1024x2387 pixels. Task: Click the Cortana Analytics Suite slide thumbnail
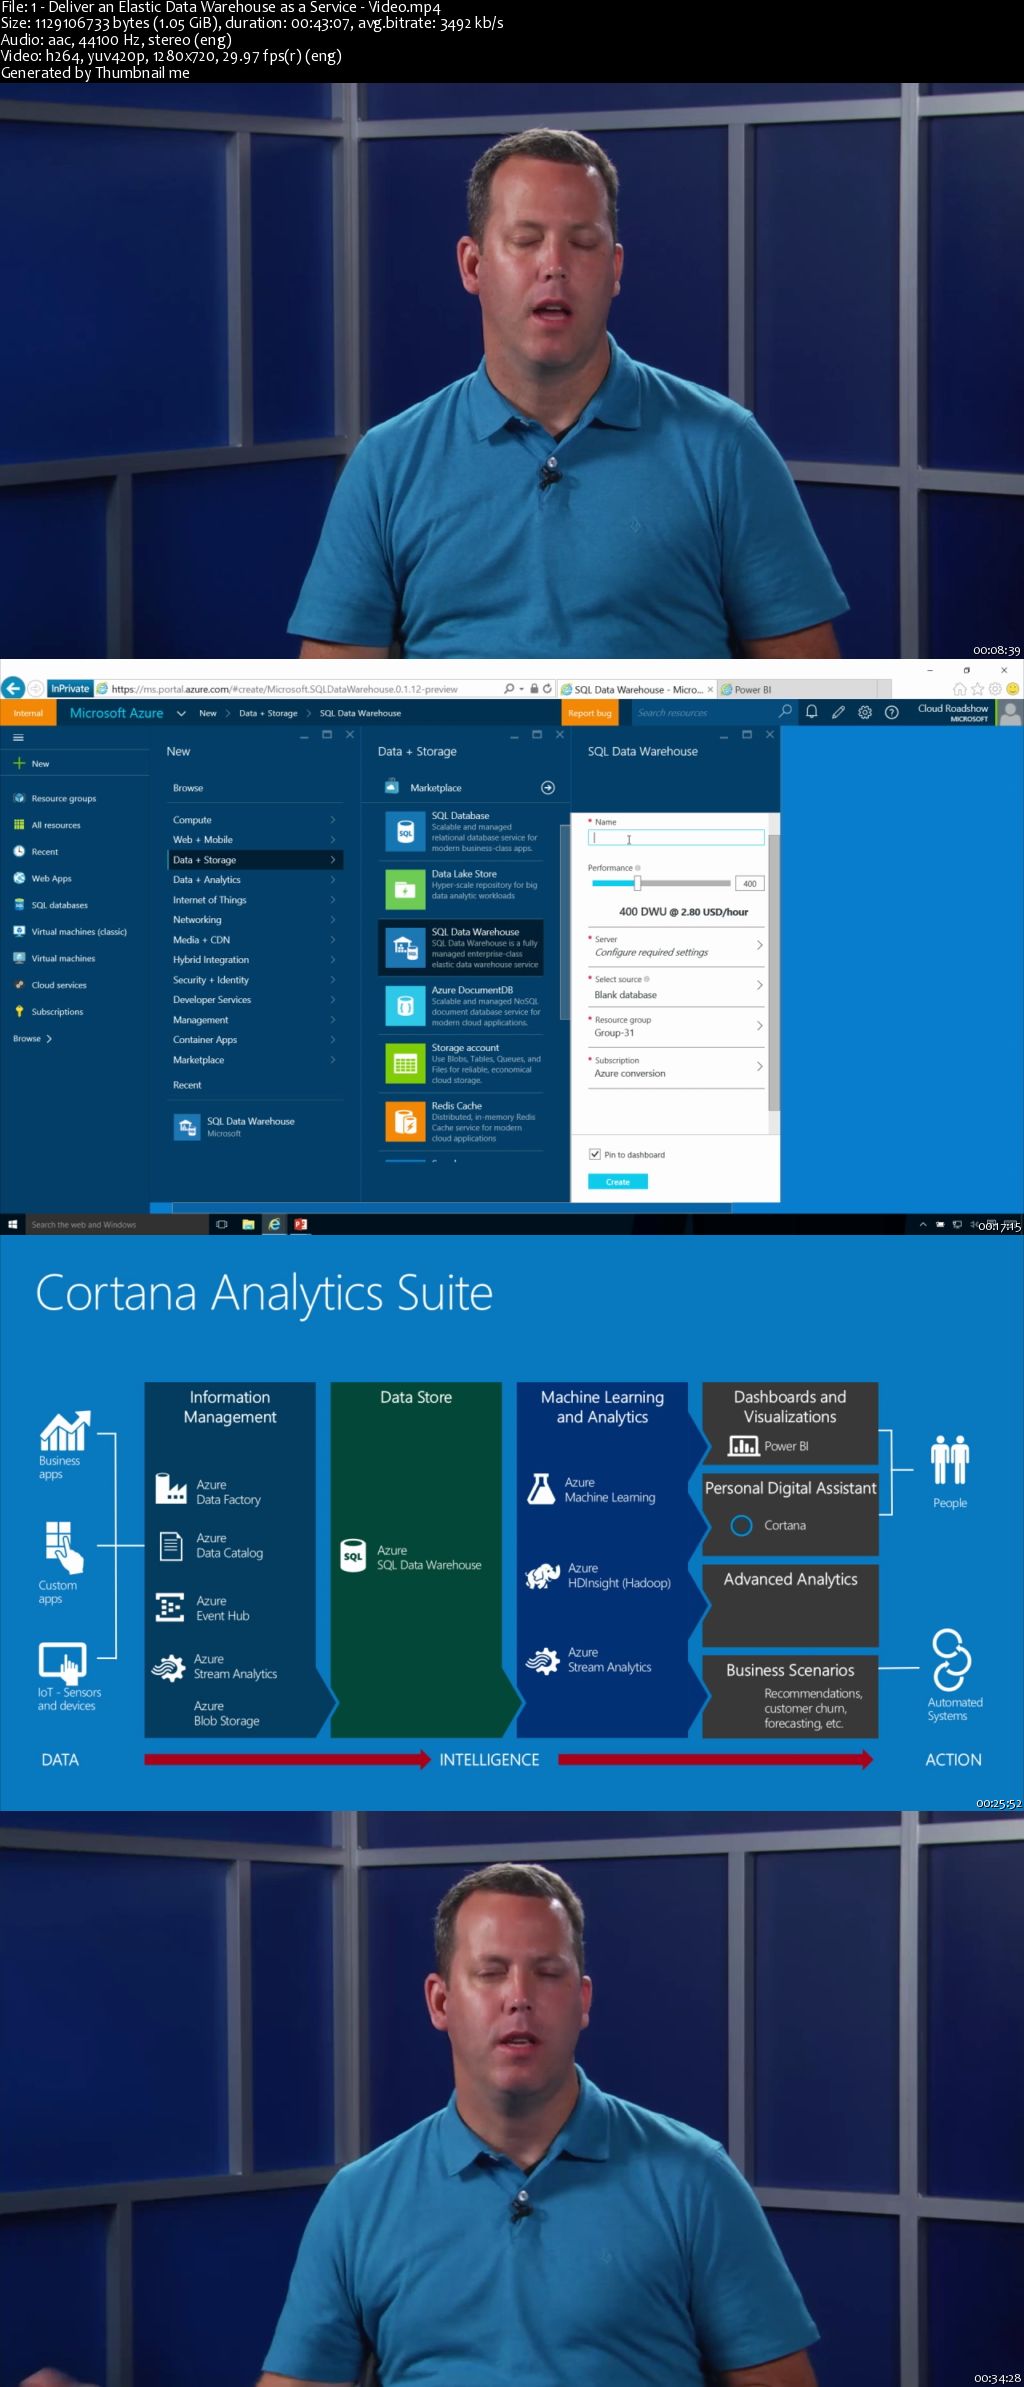[512, 1523]
